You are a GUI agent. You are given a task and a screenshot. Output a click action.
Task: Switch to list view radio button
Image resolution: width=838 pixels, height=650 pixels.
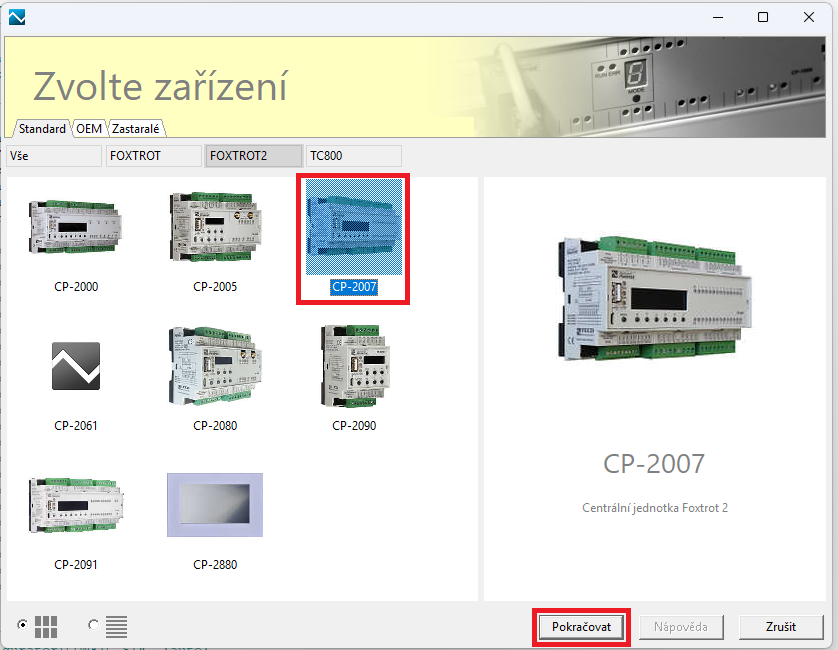94,625
